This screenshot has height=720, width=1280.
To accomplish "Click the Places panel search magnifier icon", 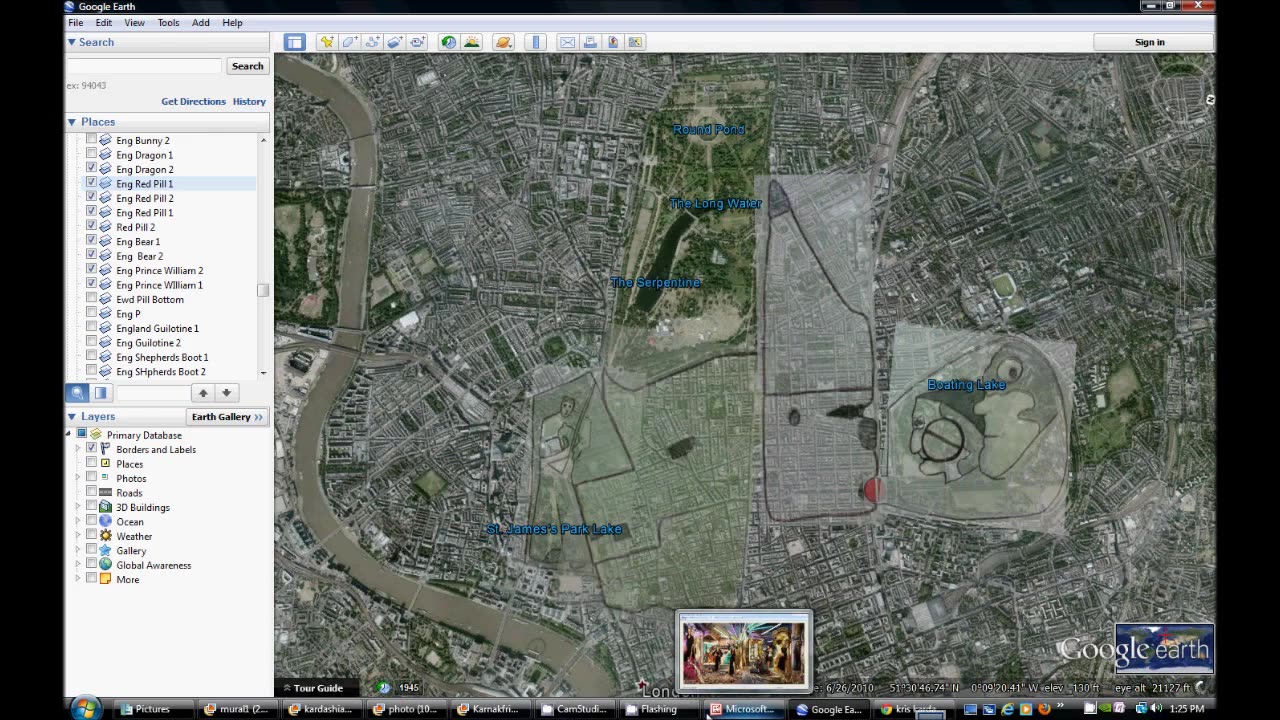I will 77,393.
